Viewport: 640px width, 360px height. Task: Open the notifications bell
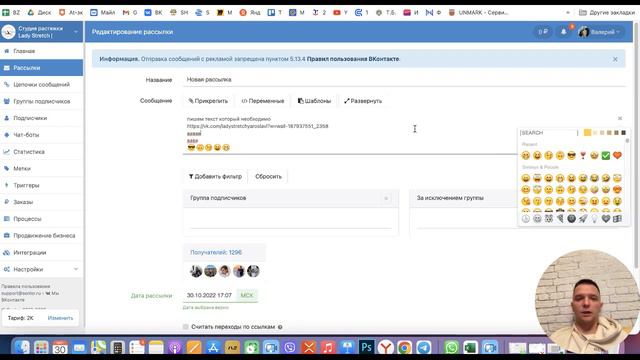pyautogui.click(x=564, y=32)
